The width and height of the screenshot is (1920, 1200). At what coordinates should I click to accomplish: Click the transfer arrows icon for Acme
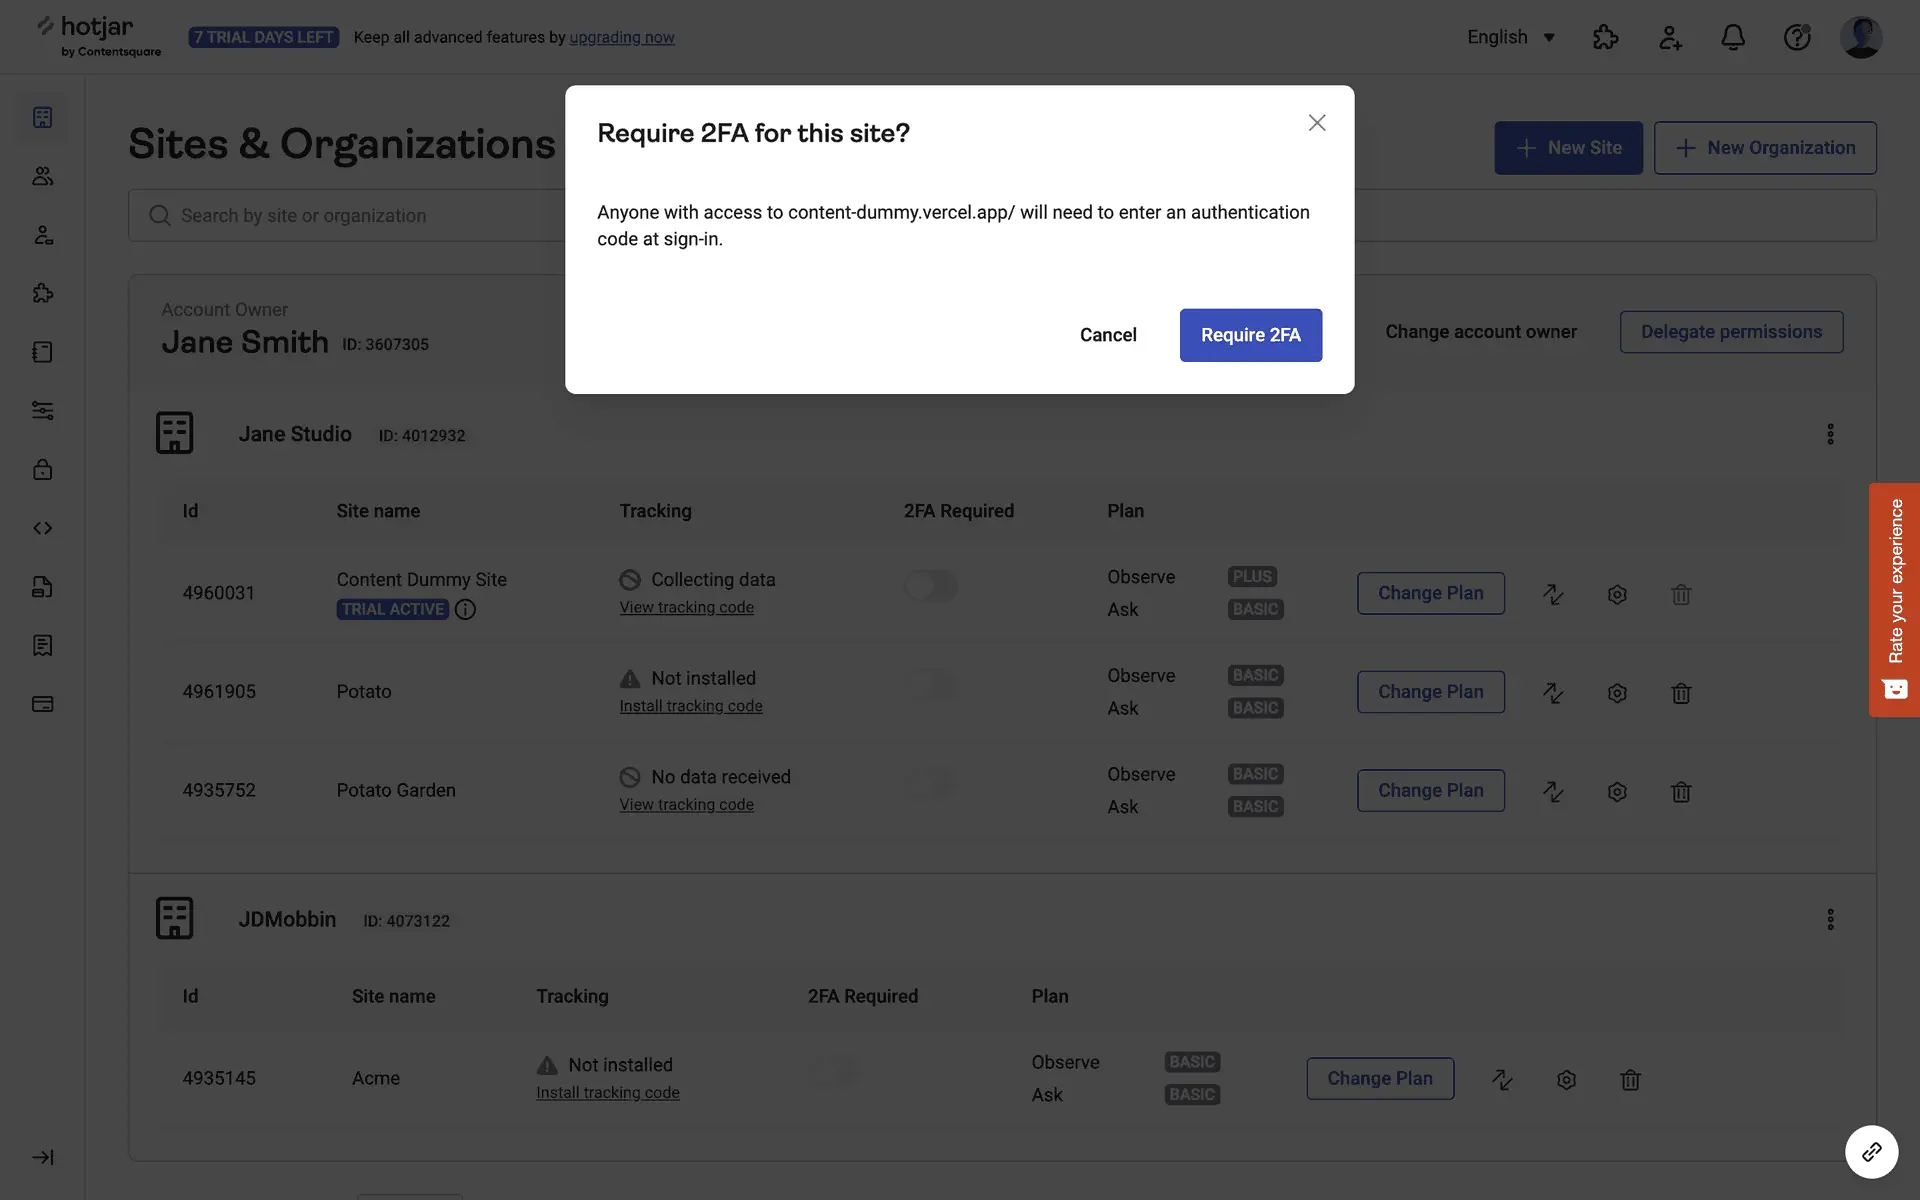[x=1501, y=1079]
